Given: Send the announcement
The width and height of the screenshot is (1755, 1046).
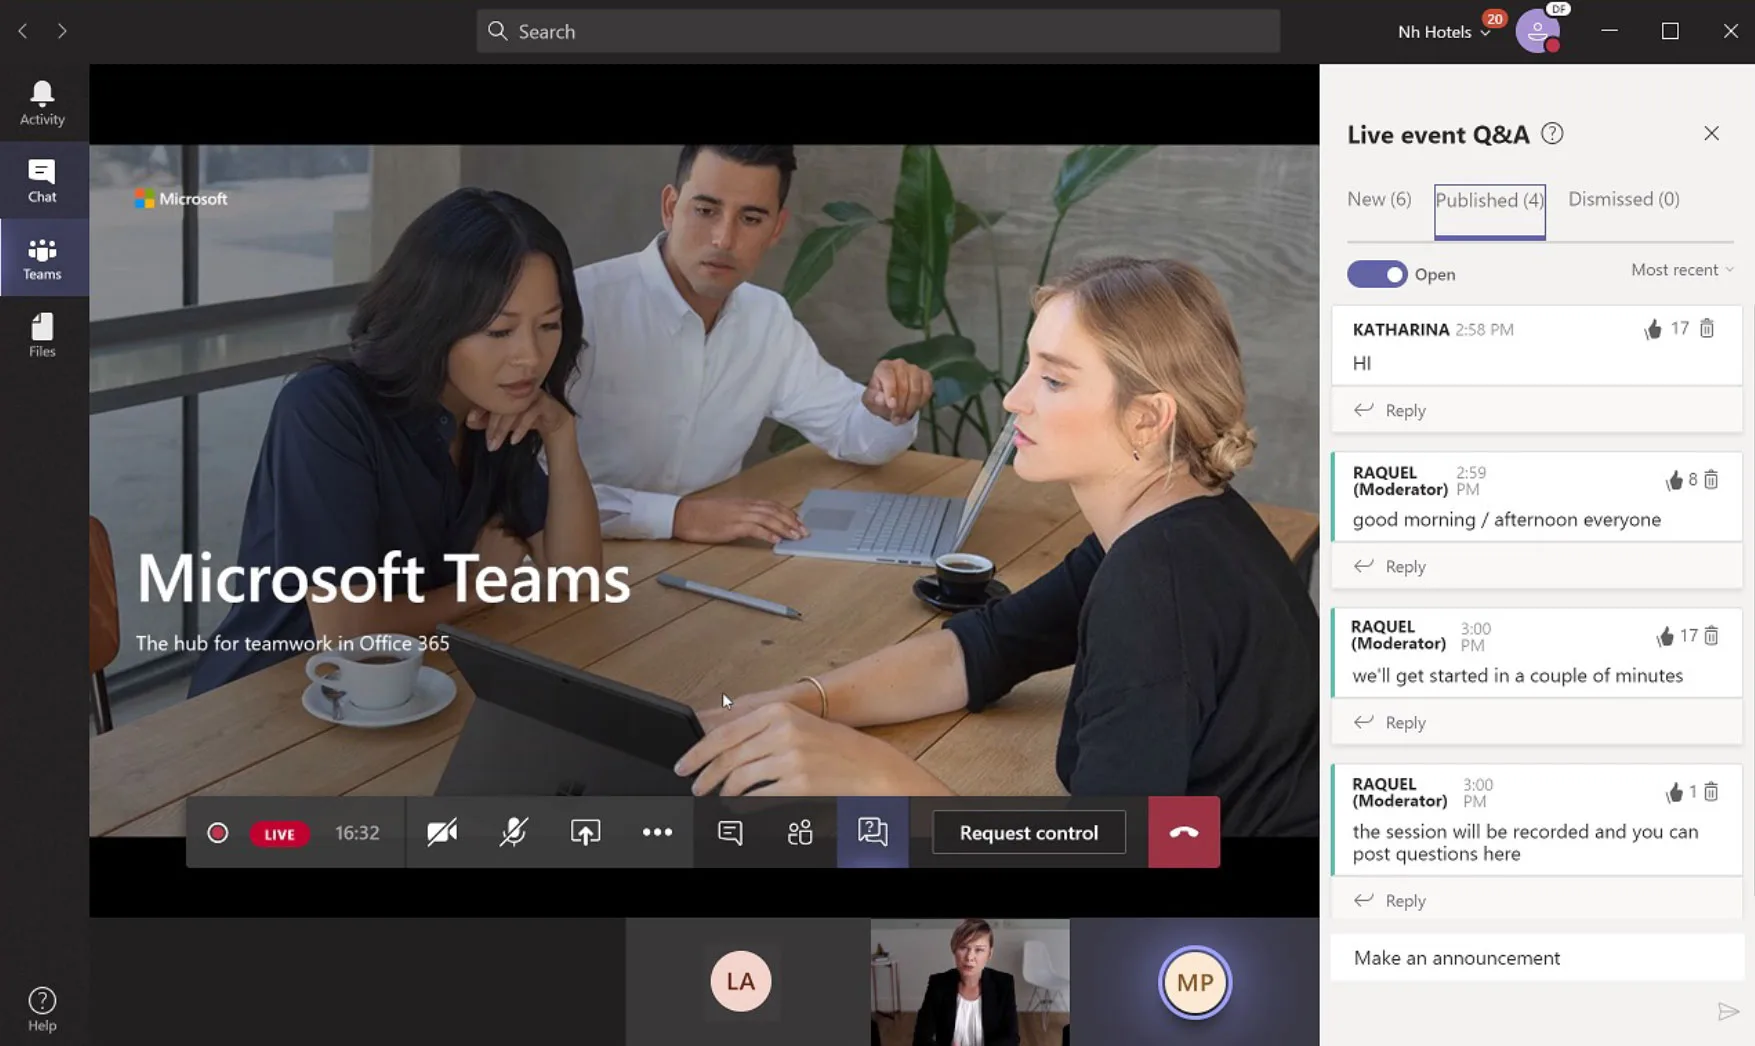Looking at the screenshot, I should [1728, 1012].
